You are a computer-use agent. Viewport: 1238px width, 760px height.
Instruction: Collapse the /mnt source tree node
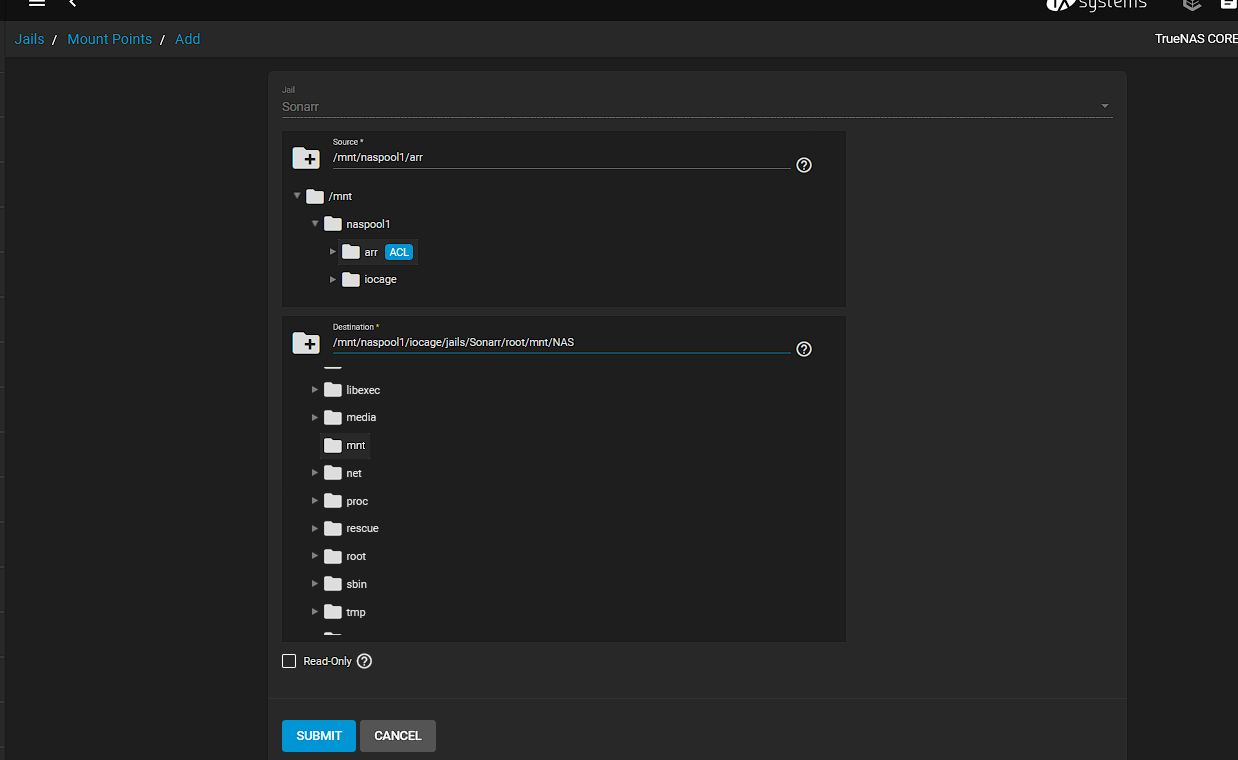297,196
